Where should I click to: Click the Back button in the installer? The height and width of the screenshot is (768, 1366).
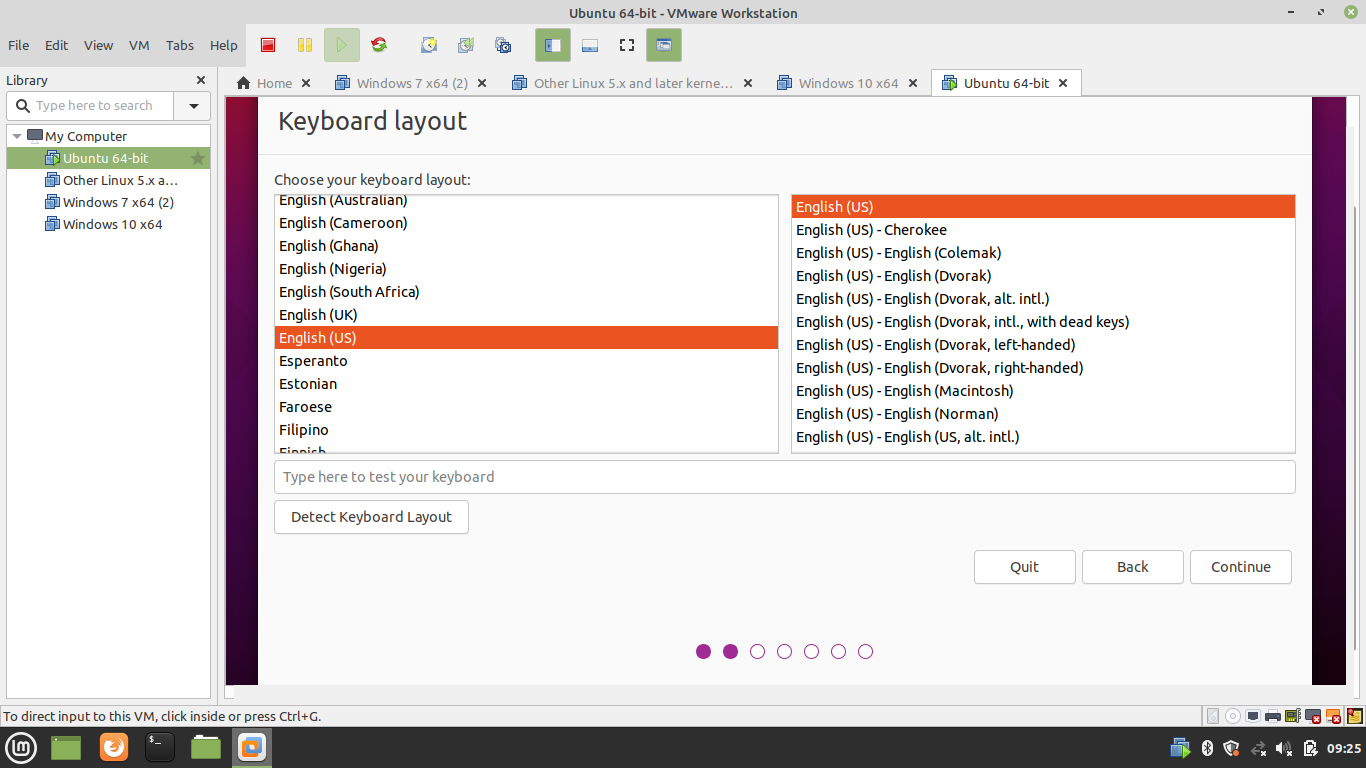[1133, 567]
